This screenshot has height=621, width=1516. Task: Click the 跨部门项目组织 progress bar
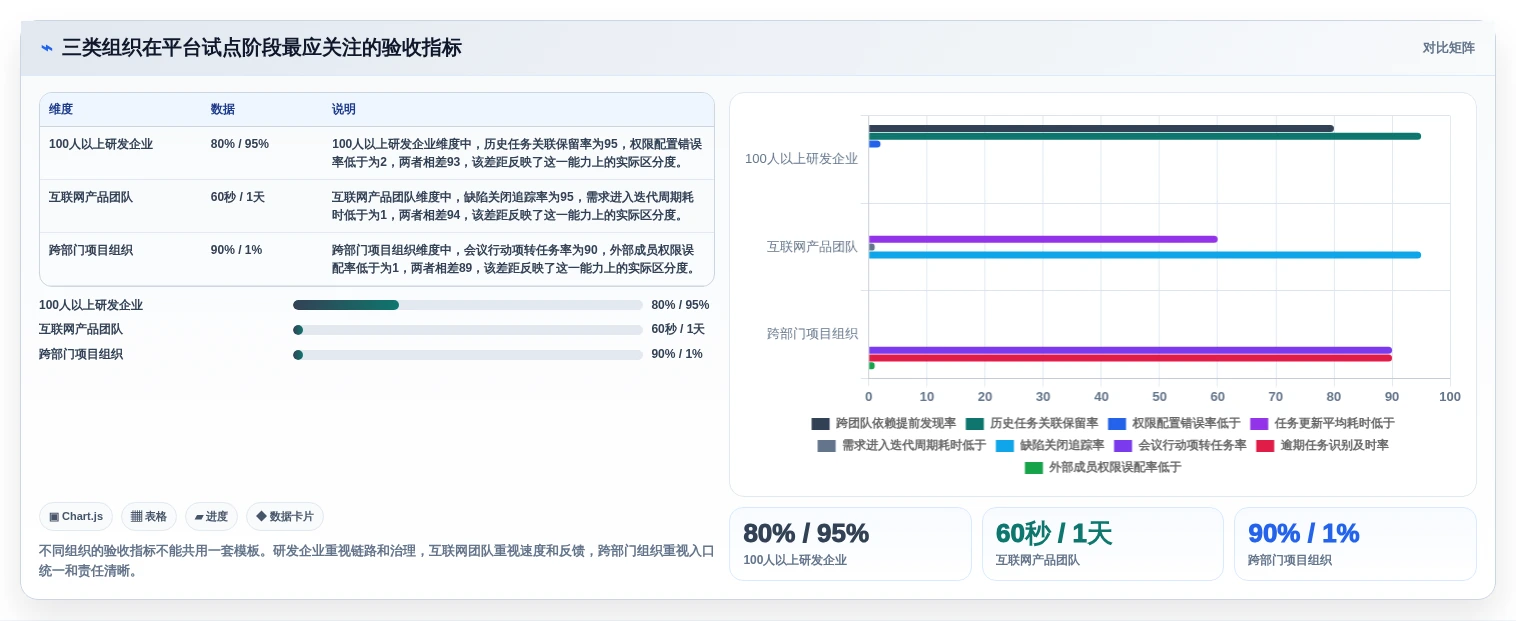(x=468, y=355)
